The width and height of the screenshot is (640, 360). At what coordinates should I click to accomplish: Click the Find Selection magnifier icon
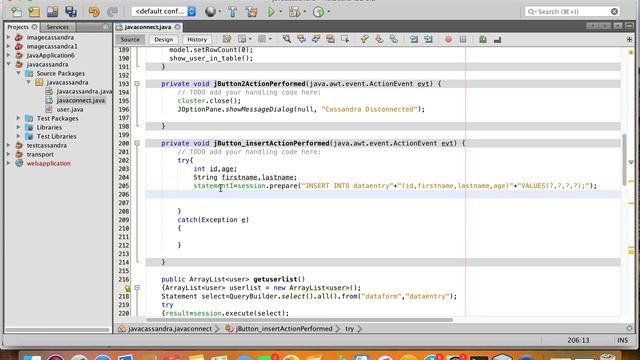click(x=287, y=39)
